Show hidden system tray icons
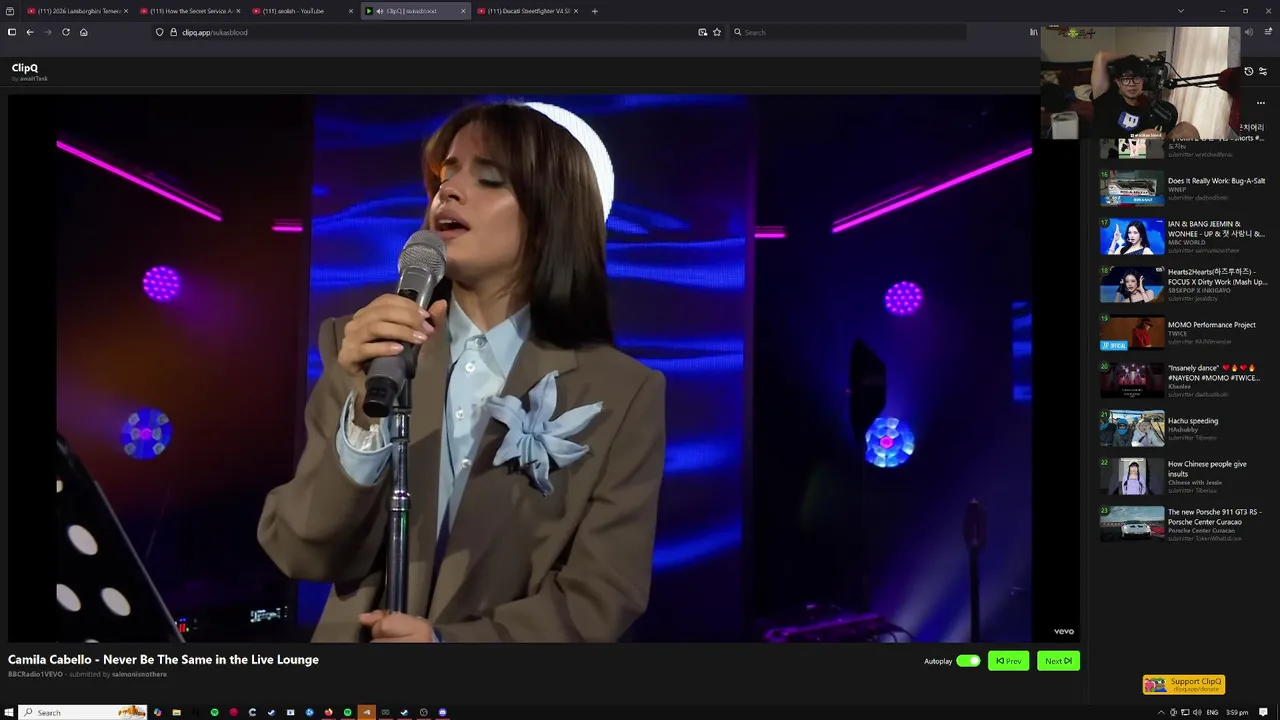 (x=1161, y=712)
